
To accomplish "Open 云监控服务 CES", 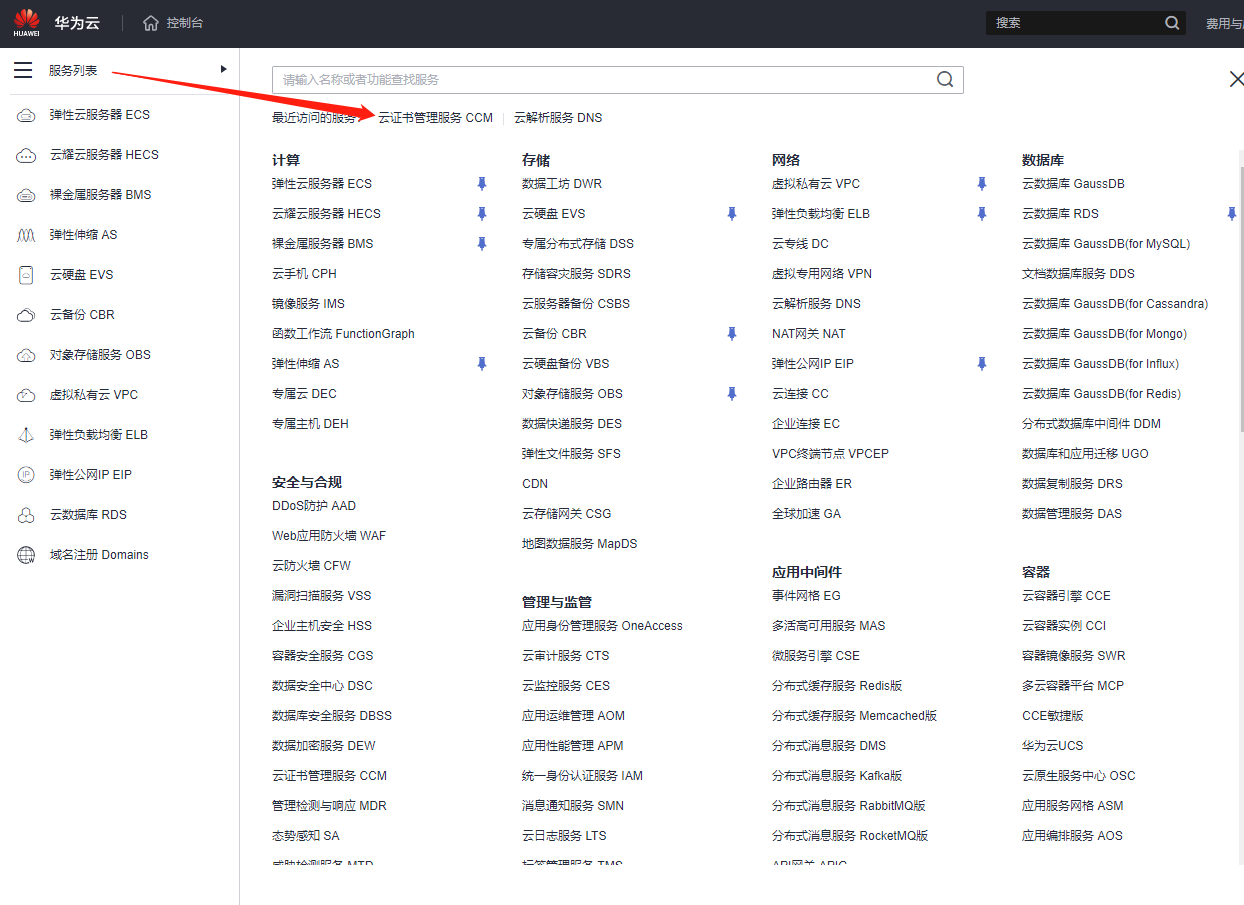I will (x=566, y=686).
